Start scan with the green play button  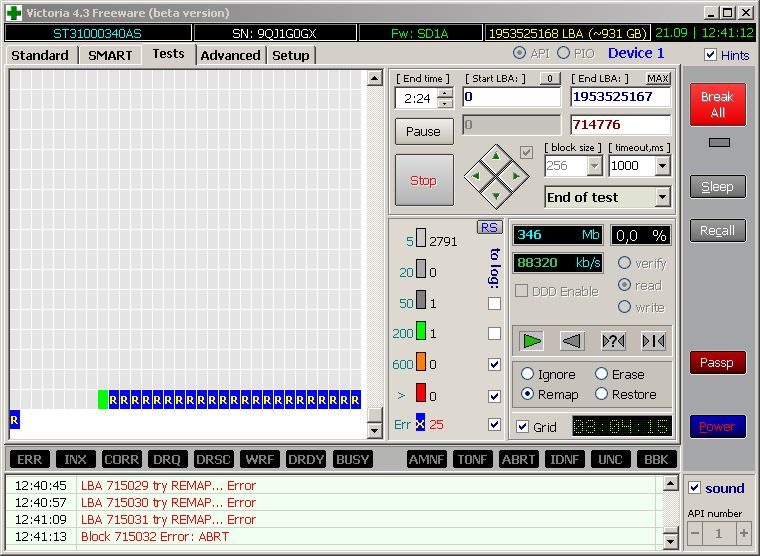531,341
